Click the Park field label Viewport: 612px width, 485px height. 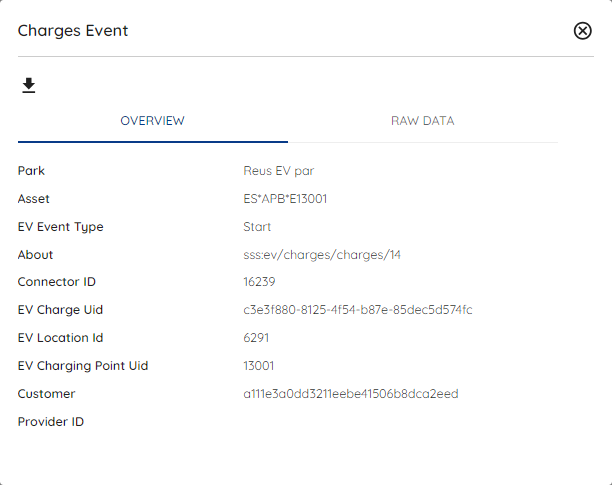pyautogui.click(x=31, y=171)
